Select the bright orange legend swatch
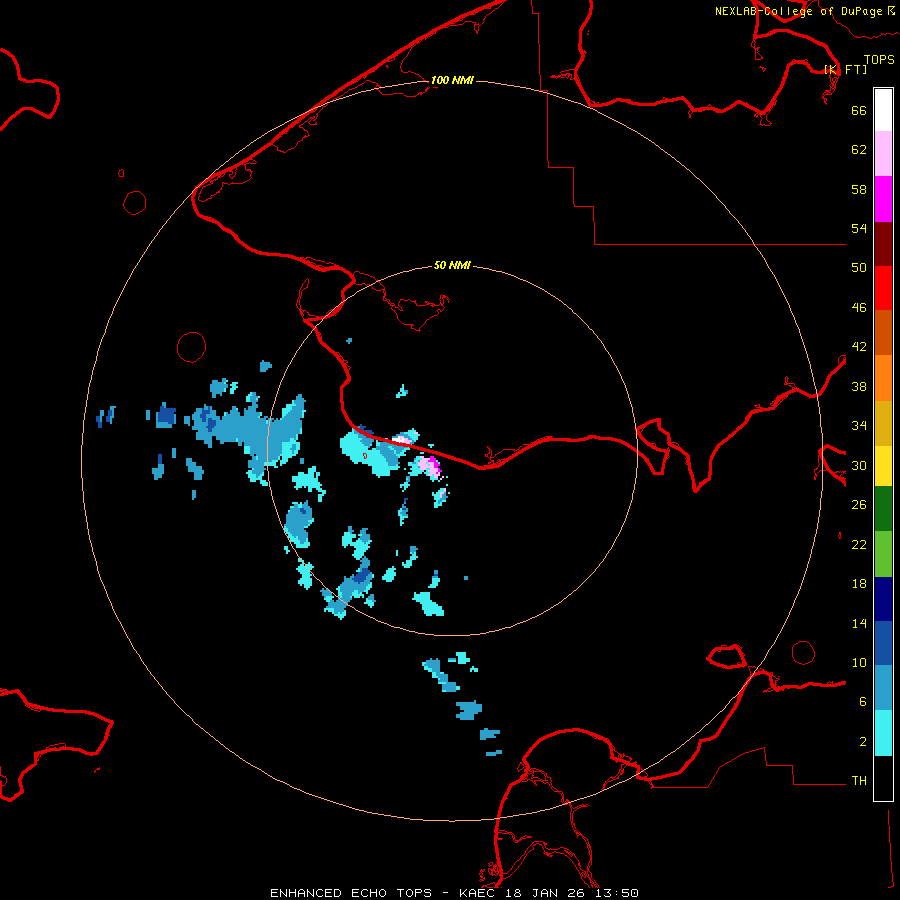Viewport: 900px width, 900px height. (x=883, y=378)
